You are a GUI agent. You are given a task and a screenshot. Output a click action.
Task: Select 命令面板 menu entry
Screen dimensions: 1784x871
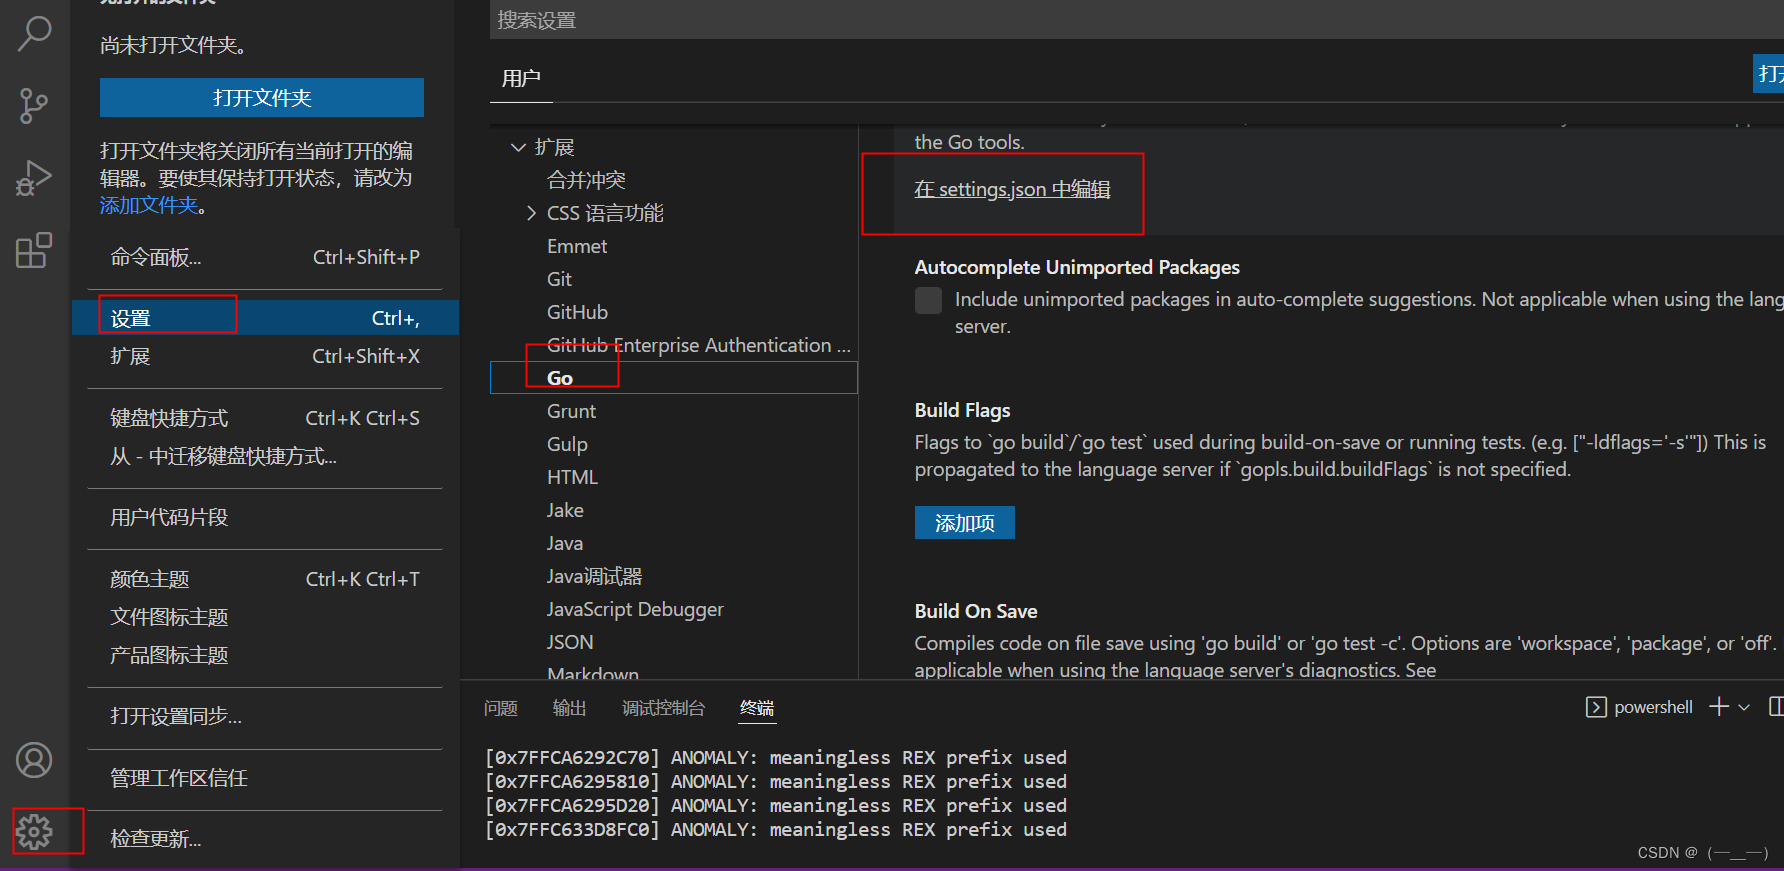pos(265,257)
